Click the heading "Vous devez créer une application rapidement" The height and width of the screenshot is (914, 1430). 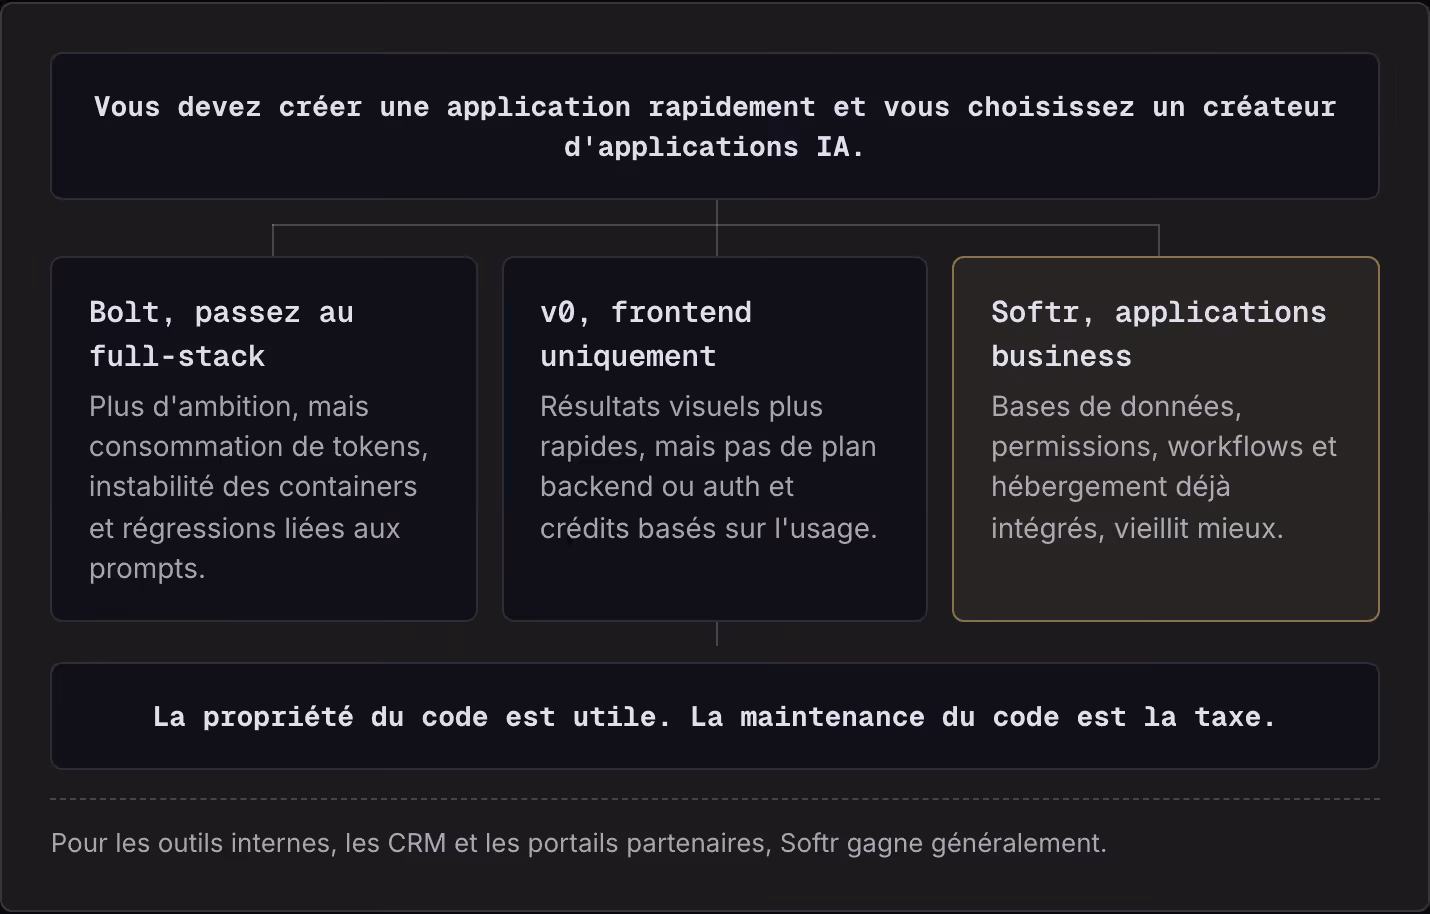click(715, 127)
